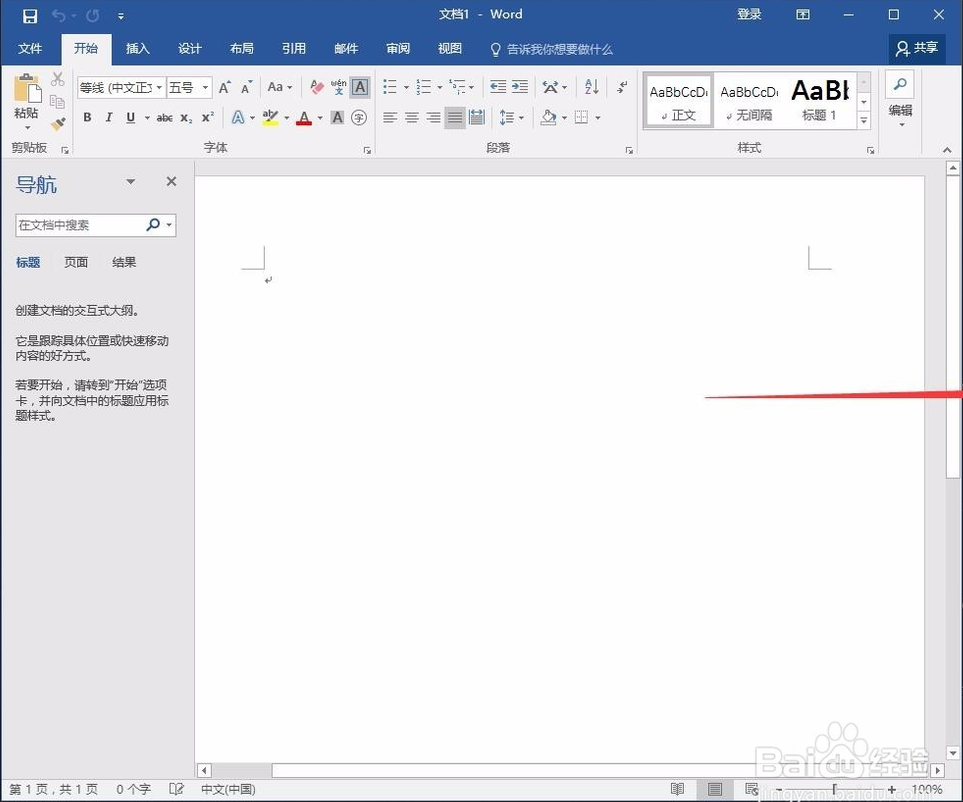This screenshot has width=963, height=802.
Task: Undo the last action
Action: [x=59, y=15]
